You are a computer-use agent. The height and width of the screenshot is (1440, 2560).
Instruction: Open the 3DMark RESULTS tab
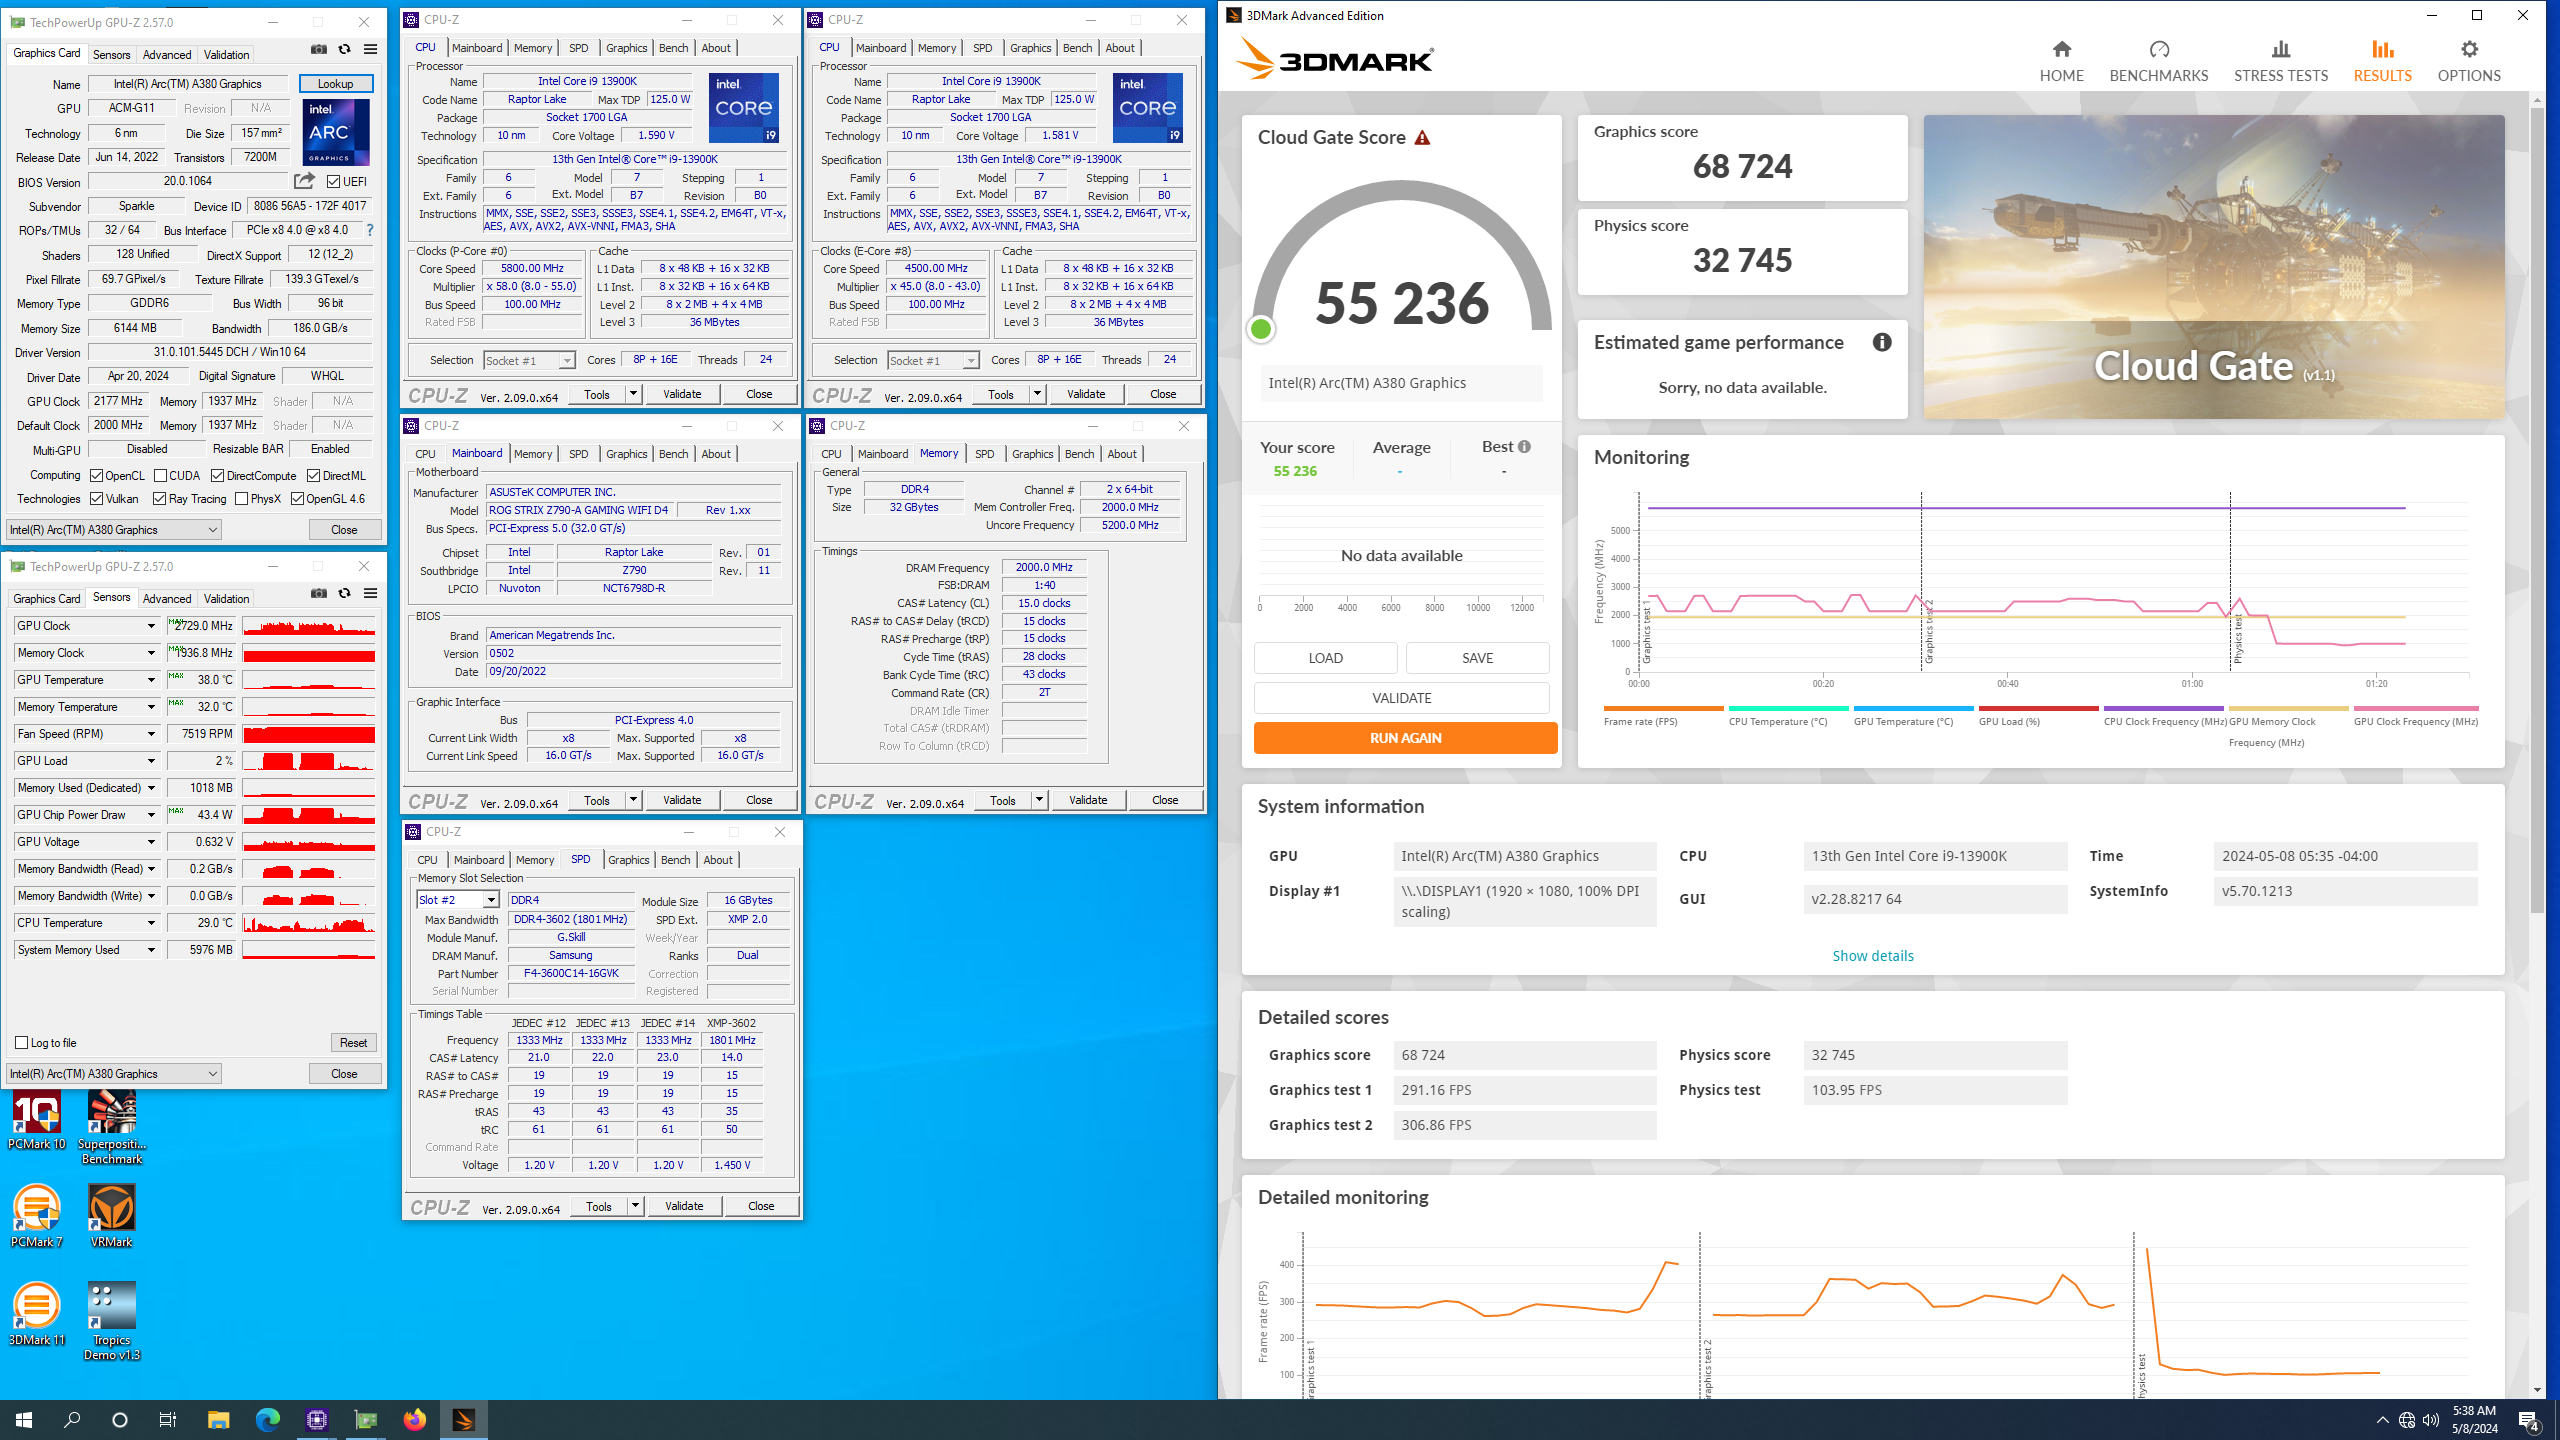[x=2382, y=61]
